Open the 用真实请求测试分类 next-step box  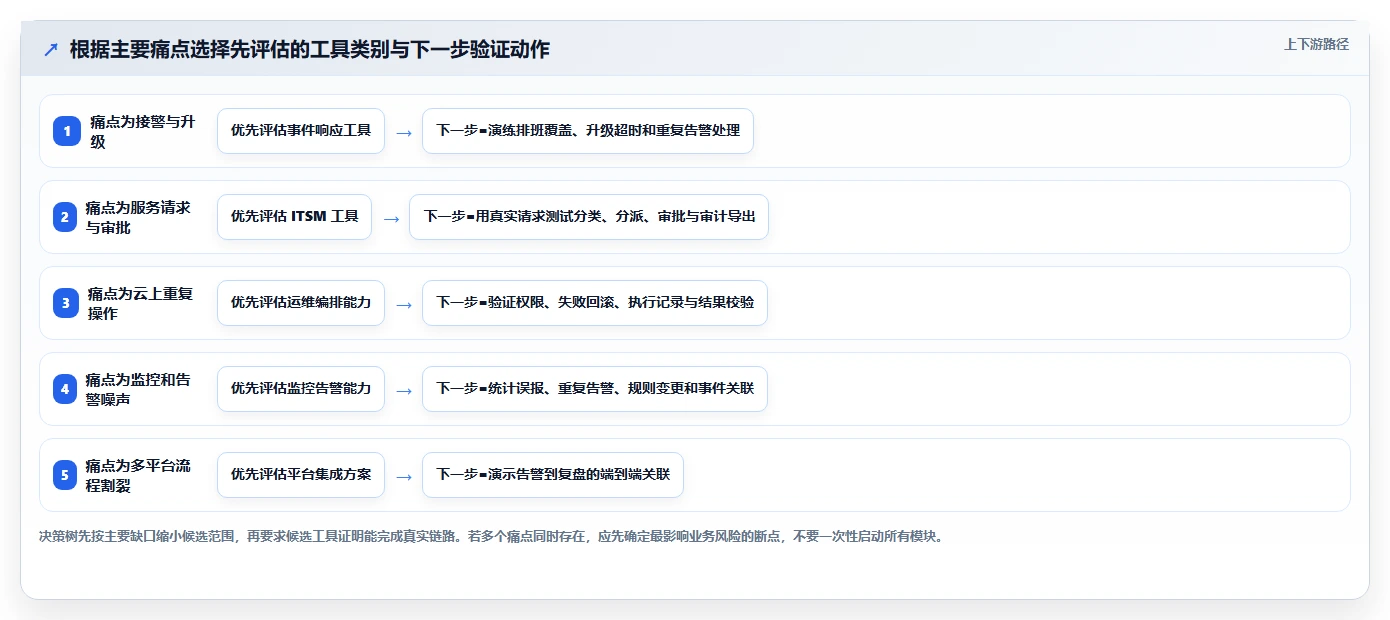tap(589, 217)
